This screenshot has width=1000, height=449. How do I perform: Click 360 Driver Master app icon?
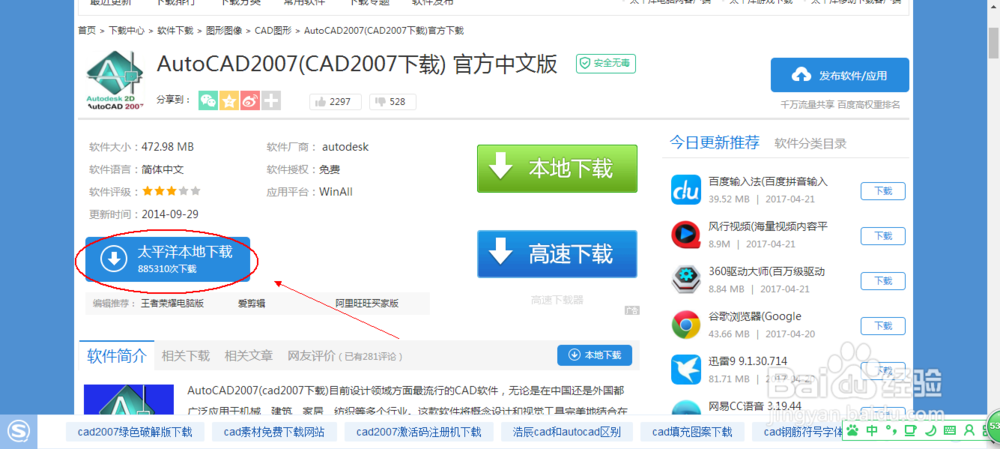click(x=686, y=279)
